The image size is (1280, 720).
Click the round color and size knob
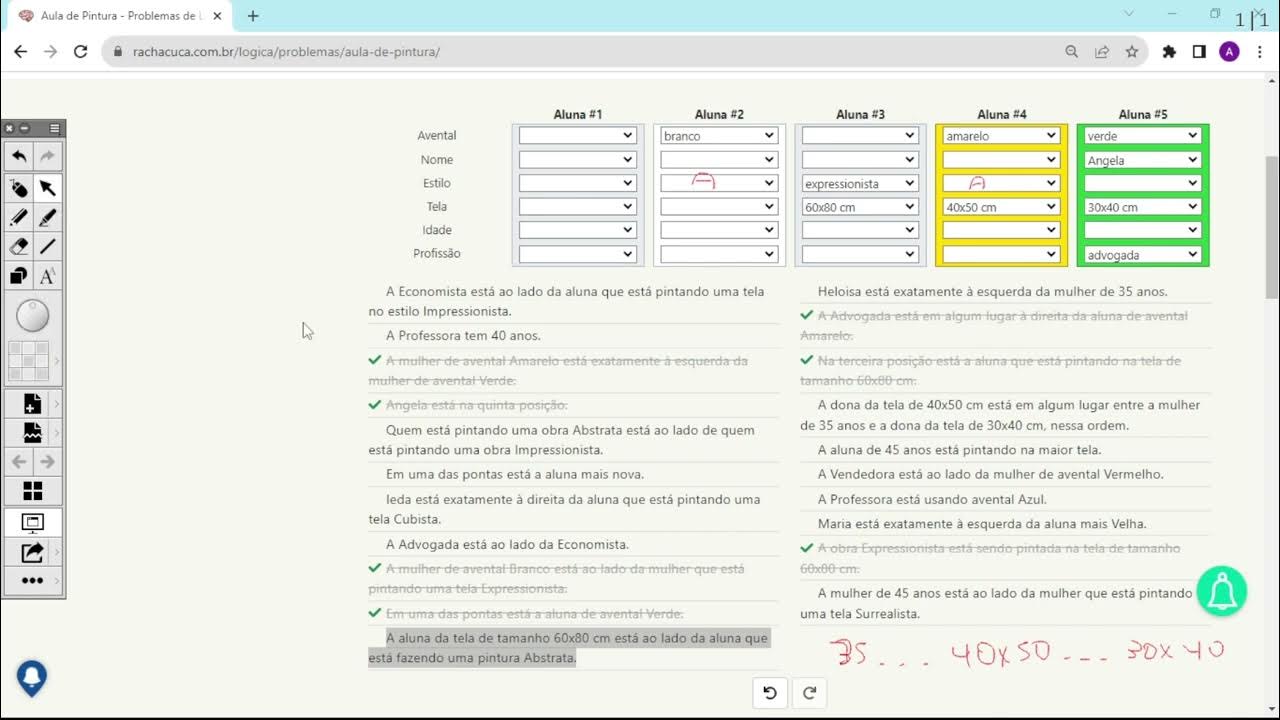[x=33, y=316]
